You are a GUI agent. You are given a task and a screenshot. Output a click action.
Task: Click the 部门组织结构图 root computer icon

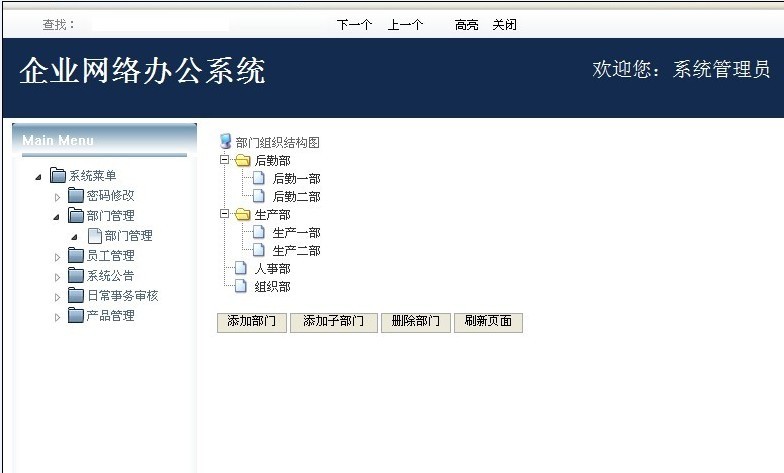[x=225, y=142]
